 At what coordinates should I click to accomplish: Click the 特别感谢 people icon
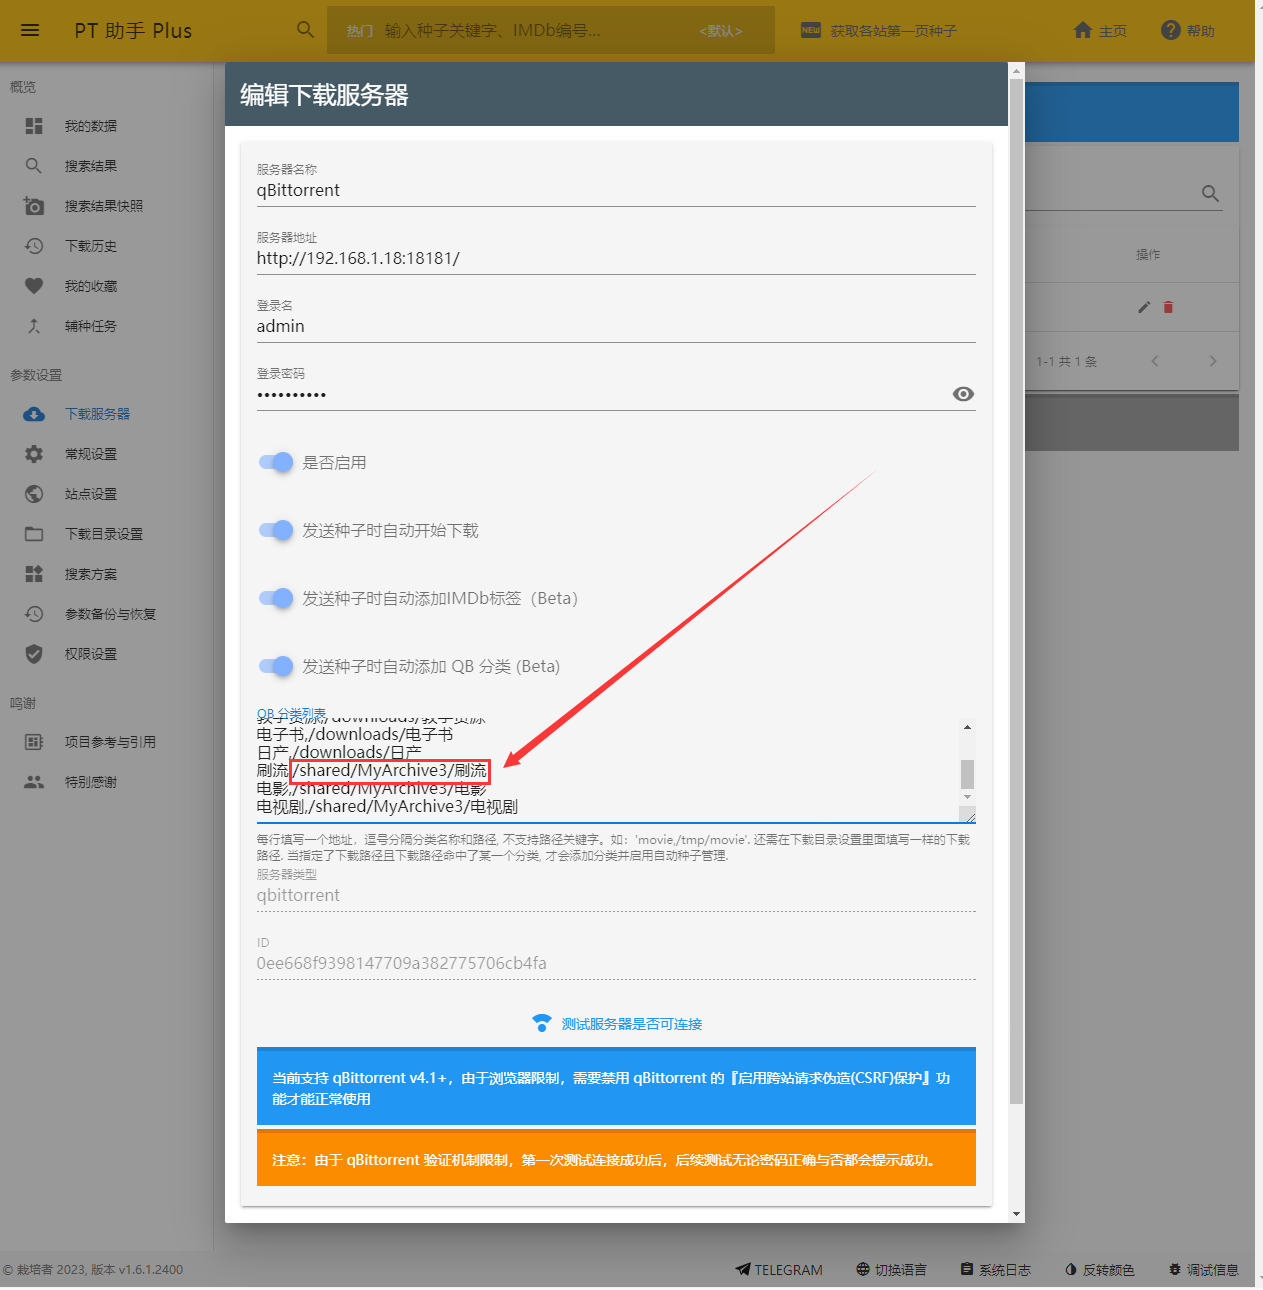(x=34, y=782)
